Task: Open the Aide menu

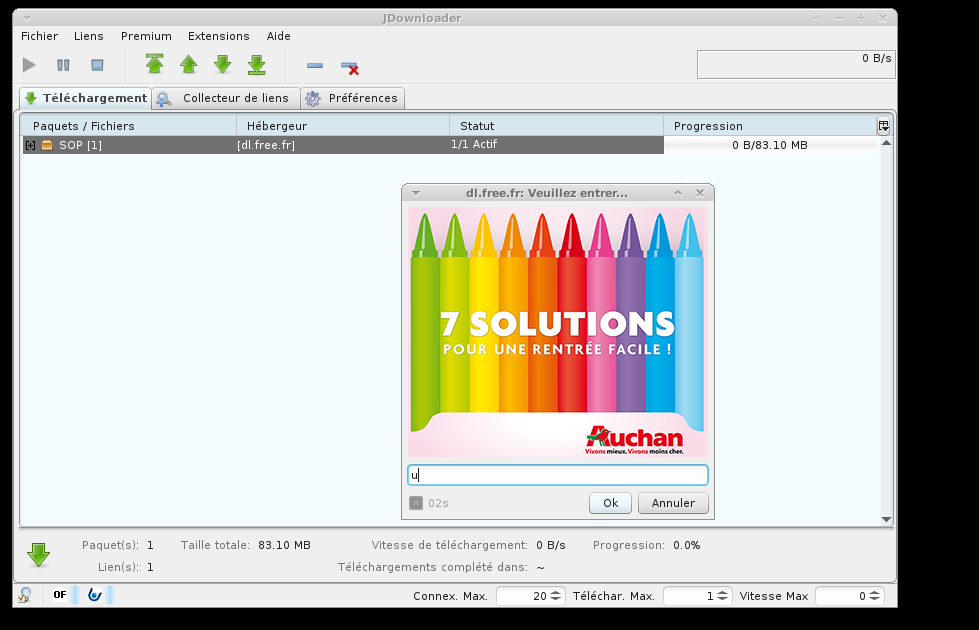Action: click(278, 36)
